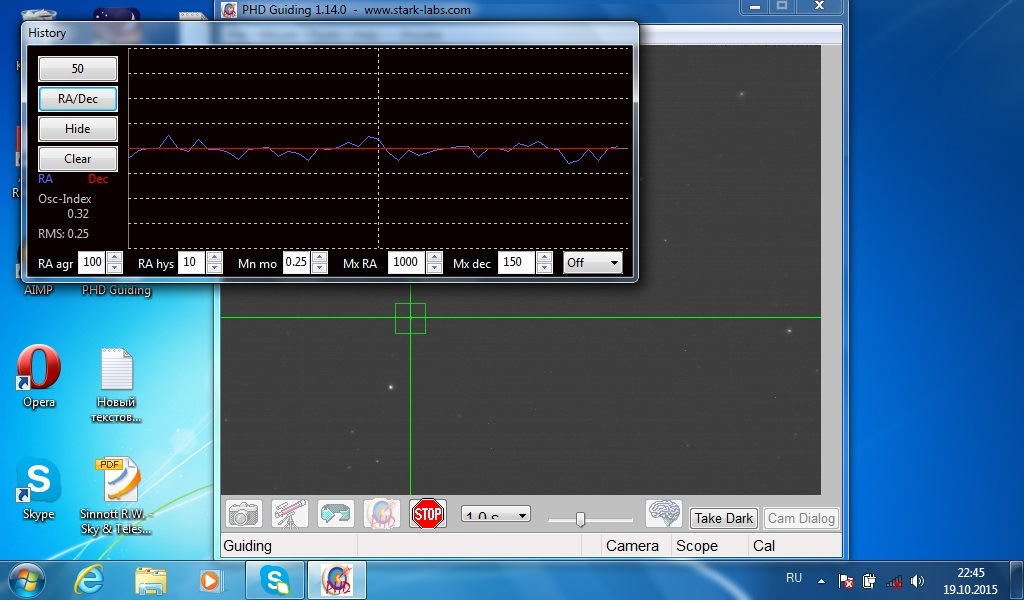Increase Mx dec value with up arrow
Image resolution: width=1024 pixels, height=600 pixels.
[x=543, y=257]
